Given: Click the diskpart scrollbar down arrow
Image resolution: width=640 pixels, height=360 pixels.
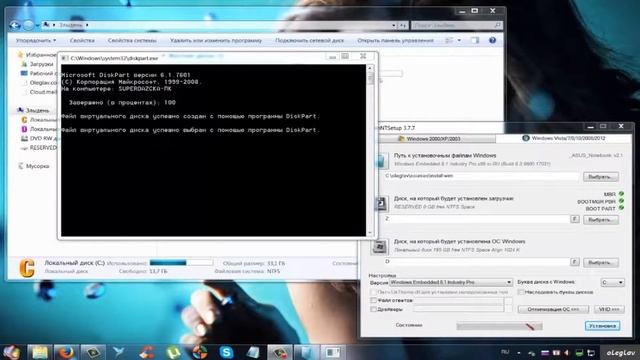Looking at the screenshot, I should click(x=370, y=233).
